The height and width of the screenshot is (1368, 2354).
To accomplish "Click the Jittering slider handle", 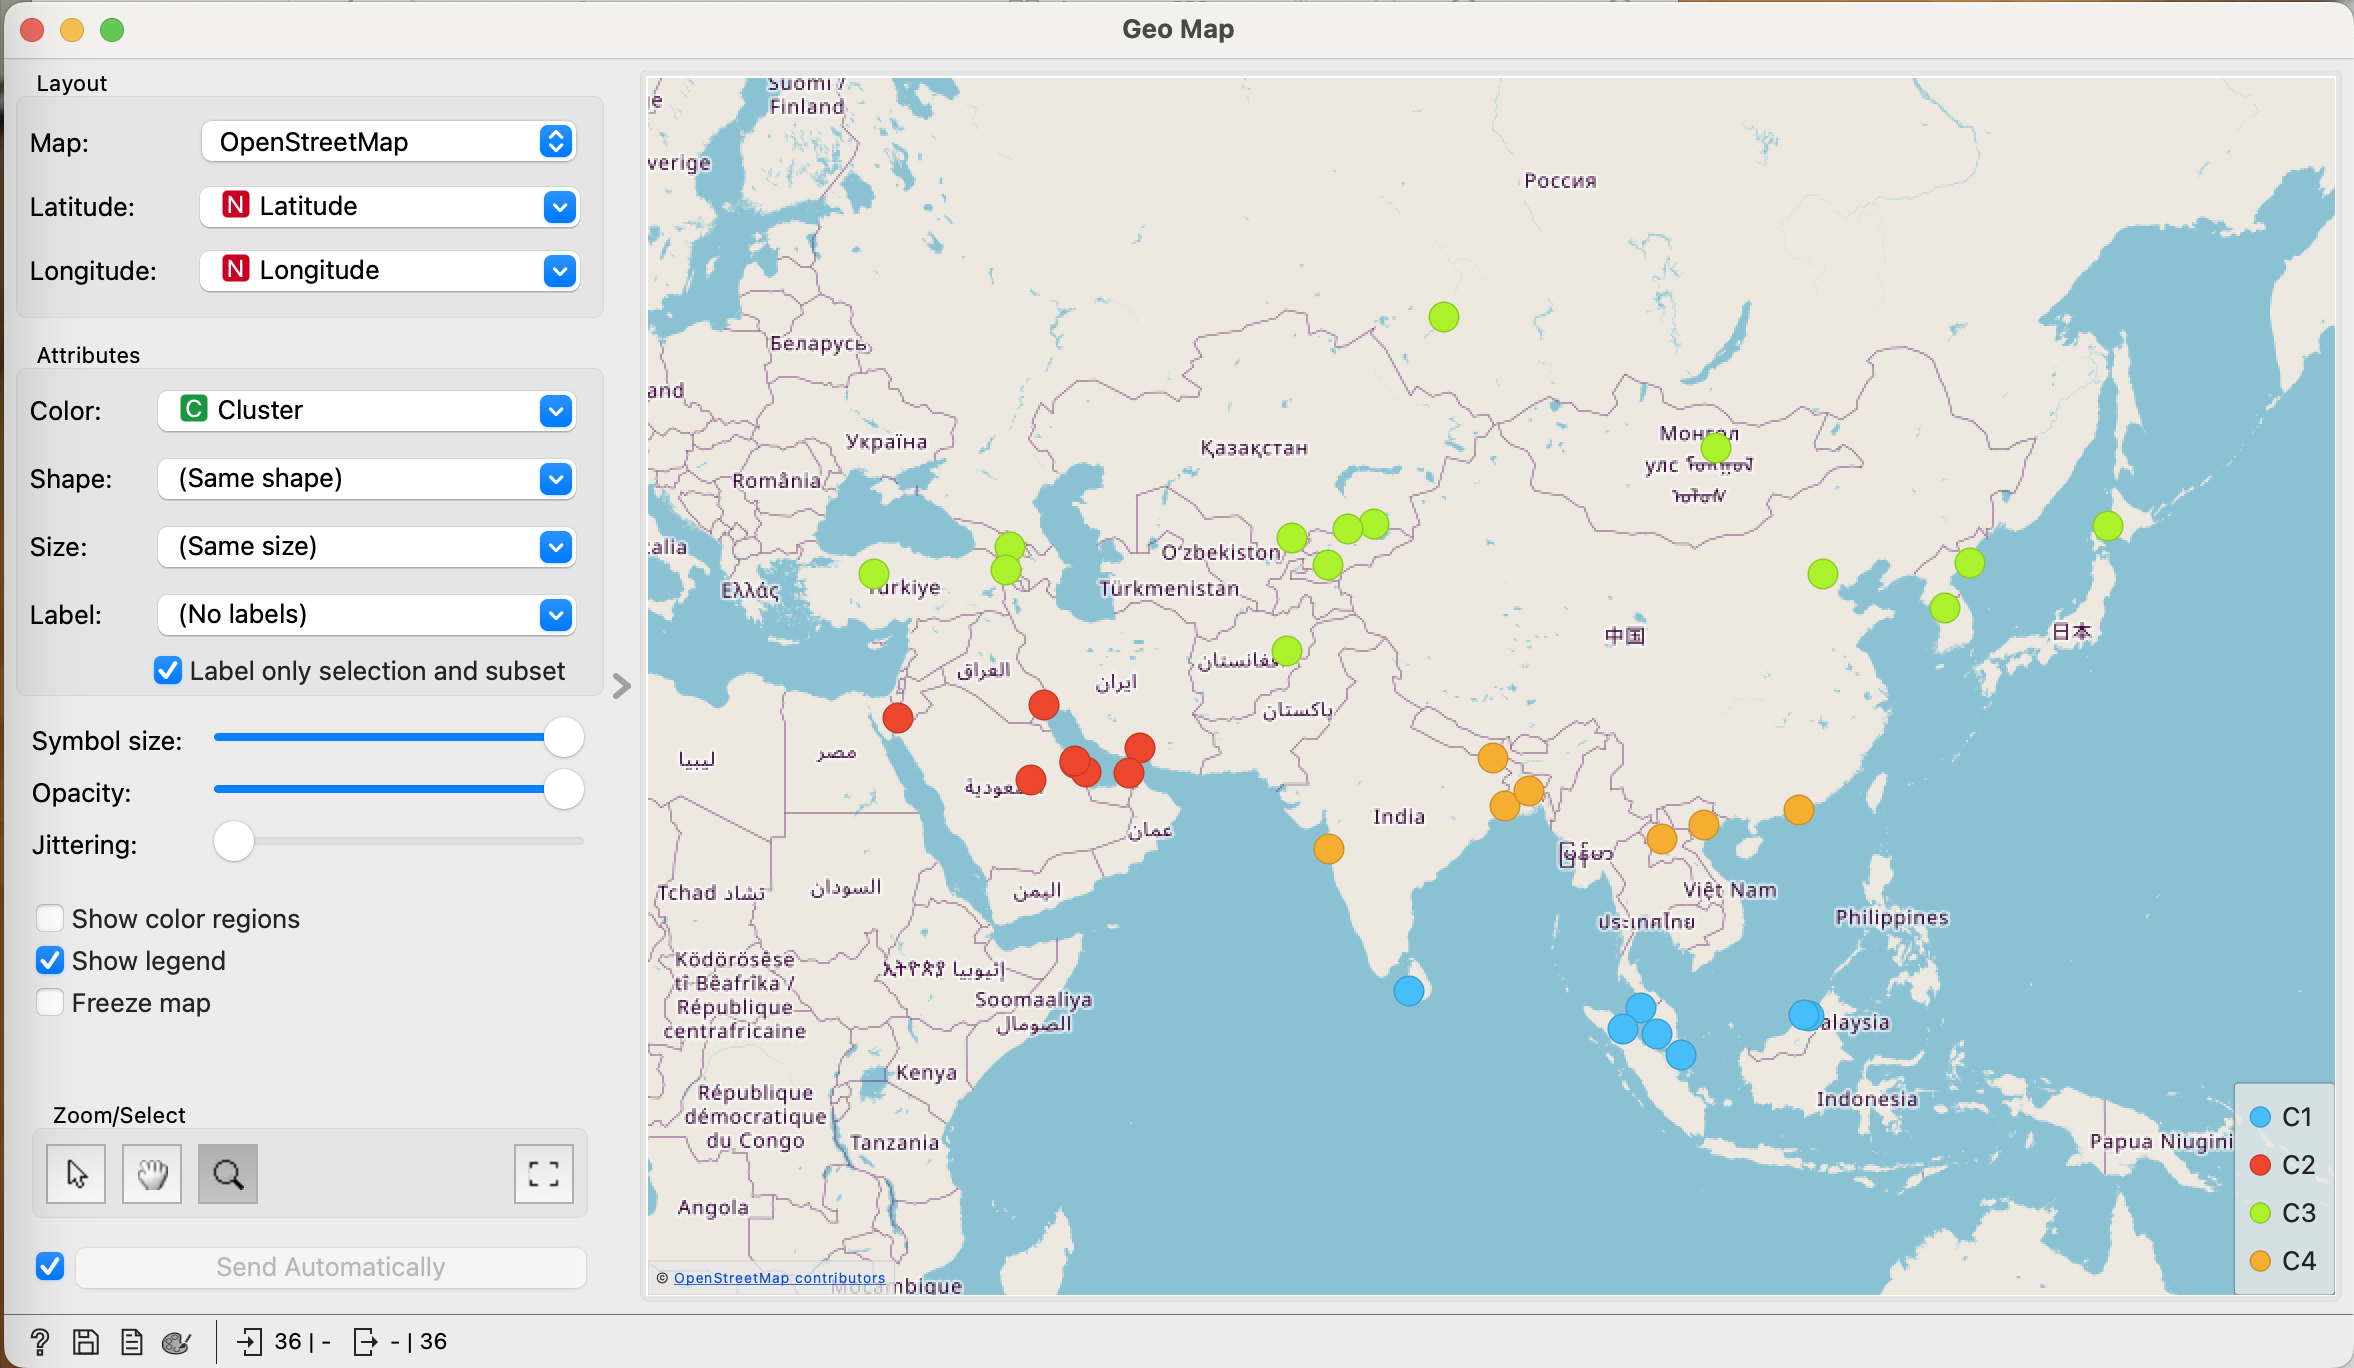I will point(234,842).
